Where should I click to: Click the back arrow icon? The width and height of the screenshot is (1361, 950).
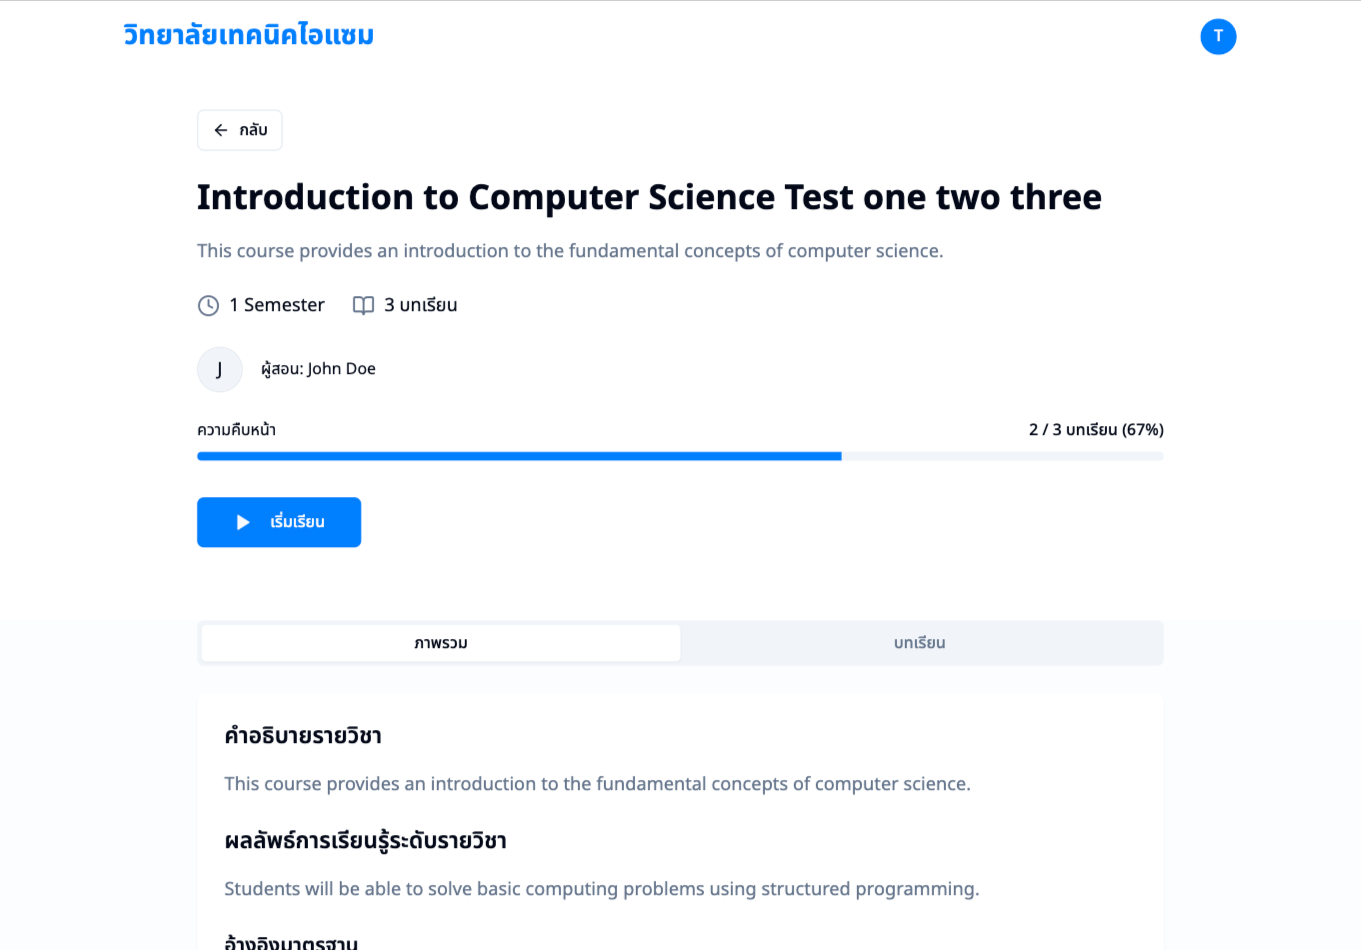(221, 130)
